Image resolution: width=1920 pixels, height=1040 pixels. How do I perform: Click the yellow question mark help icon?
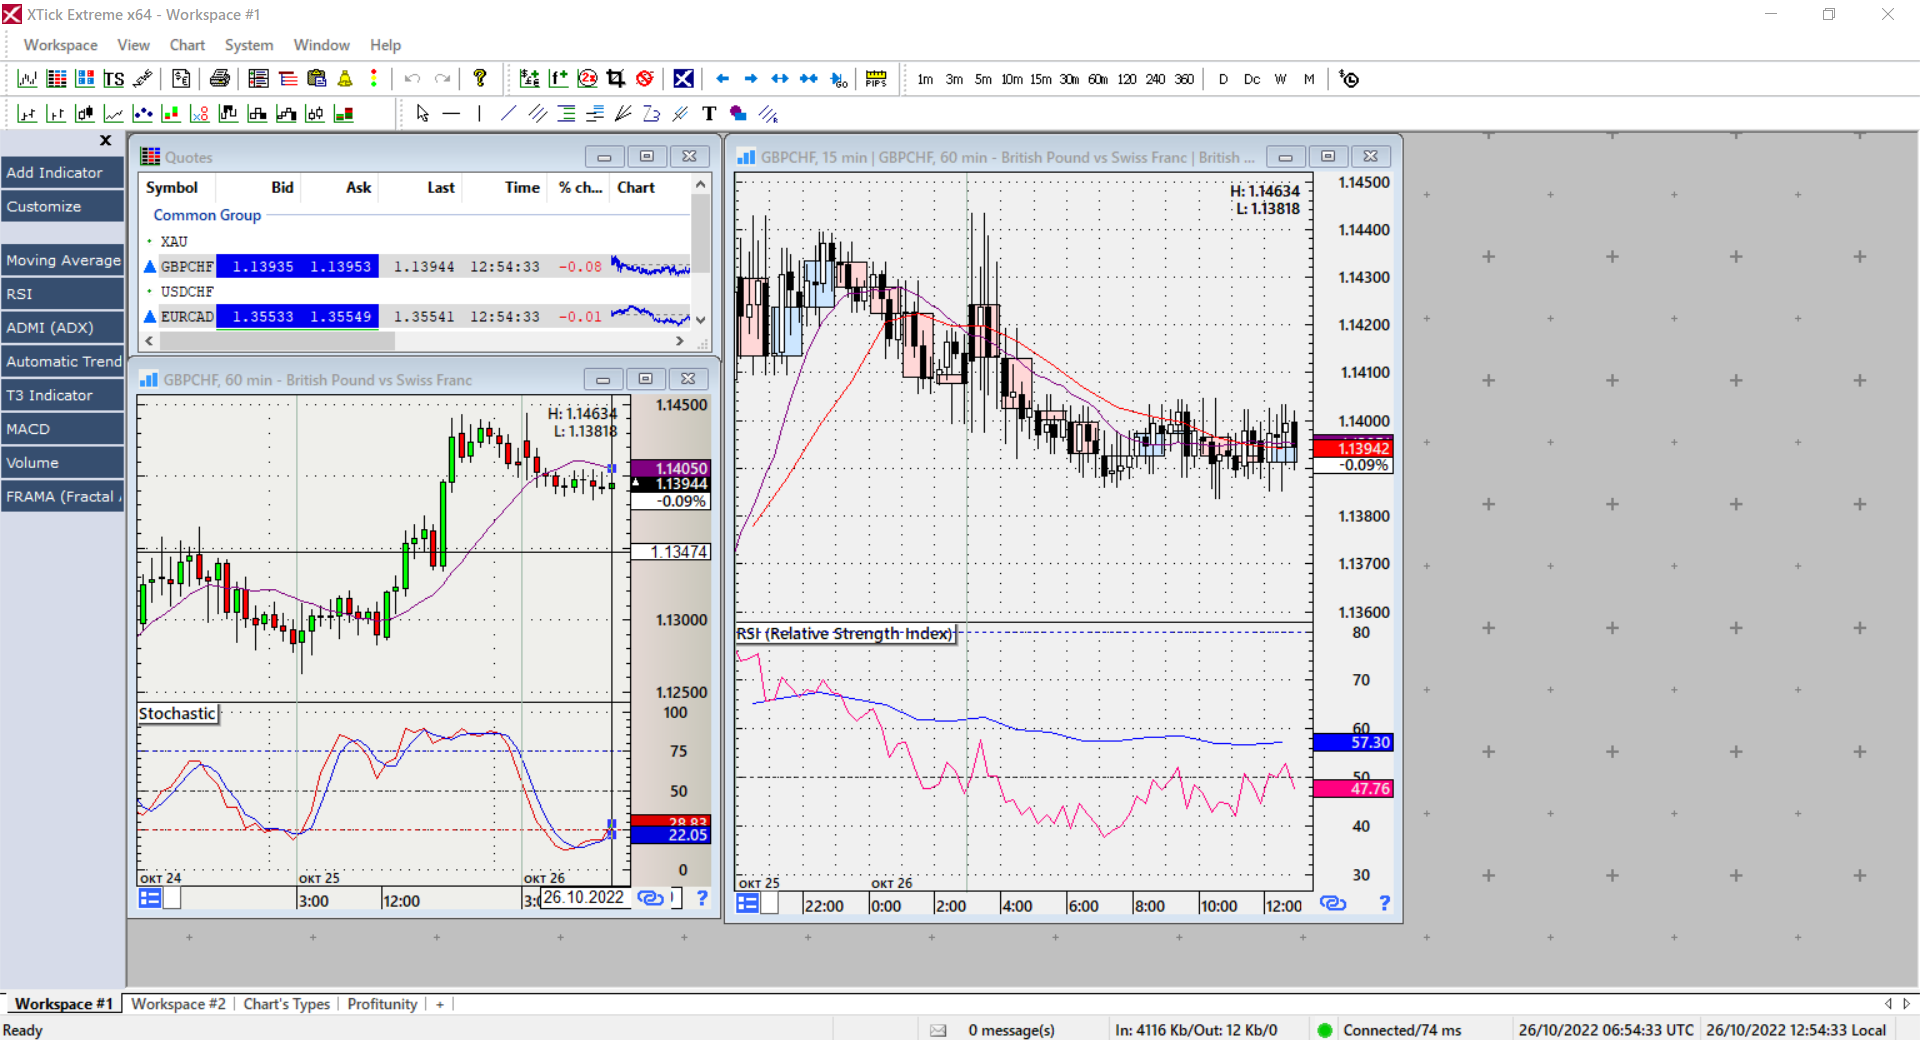click(x=480, y=79)
